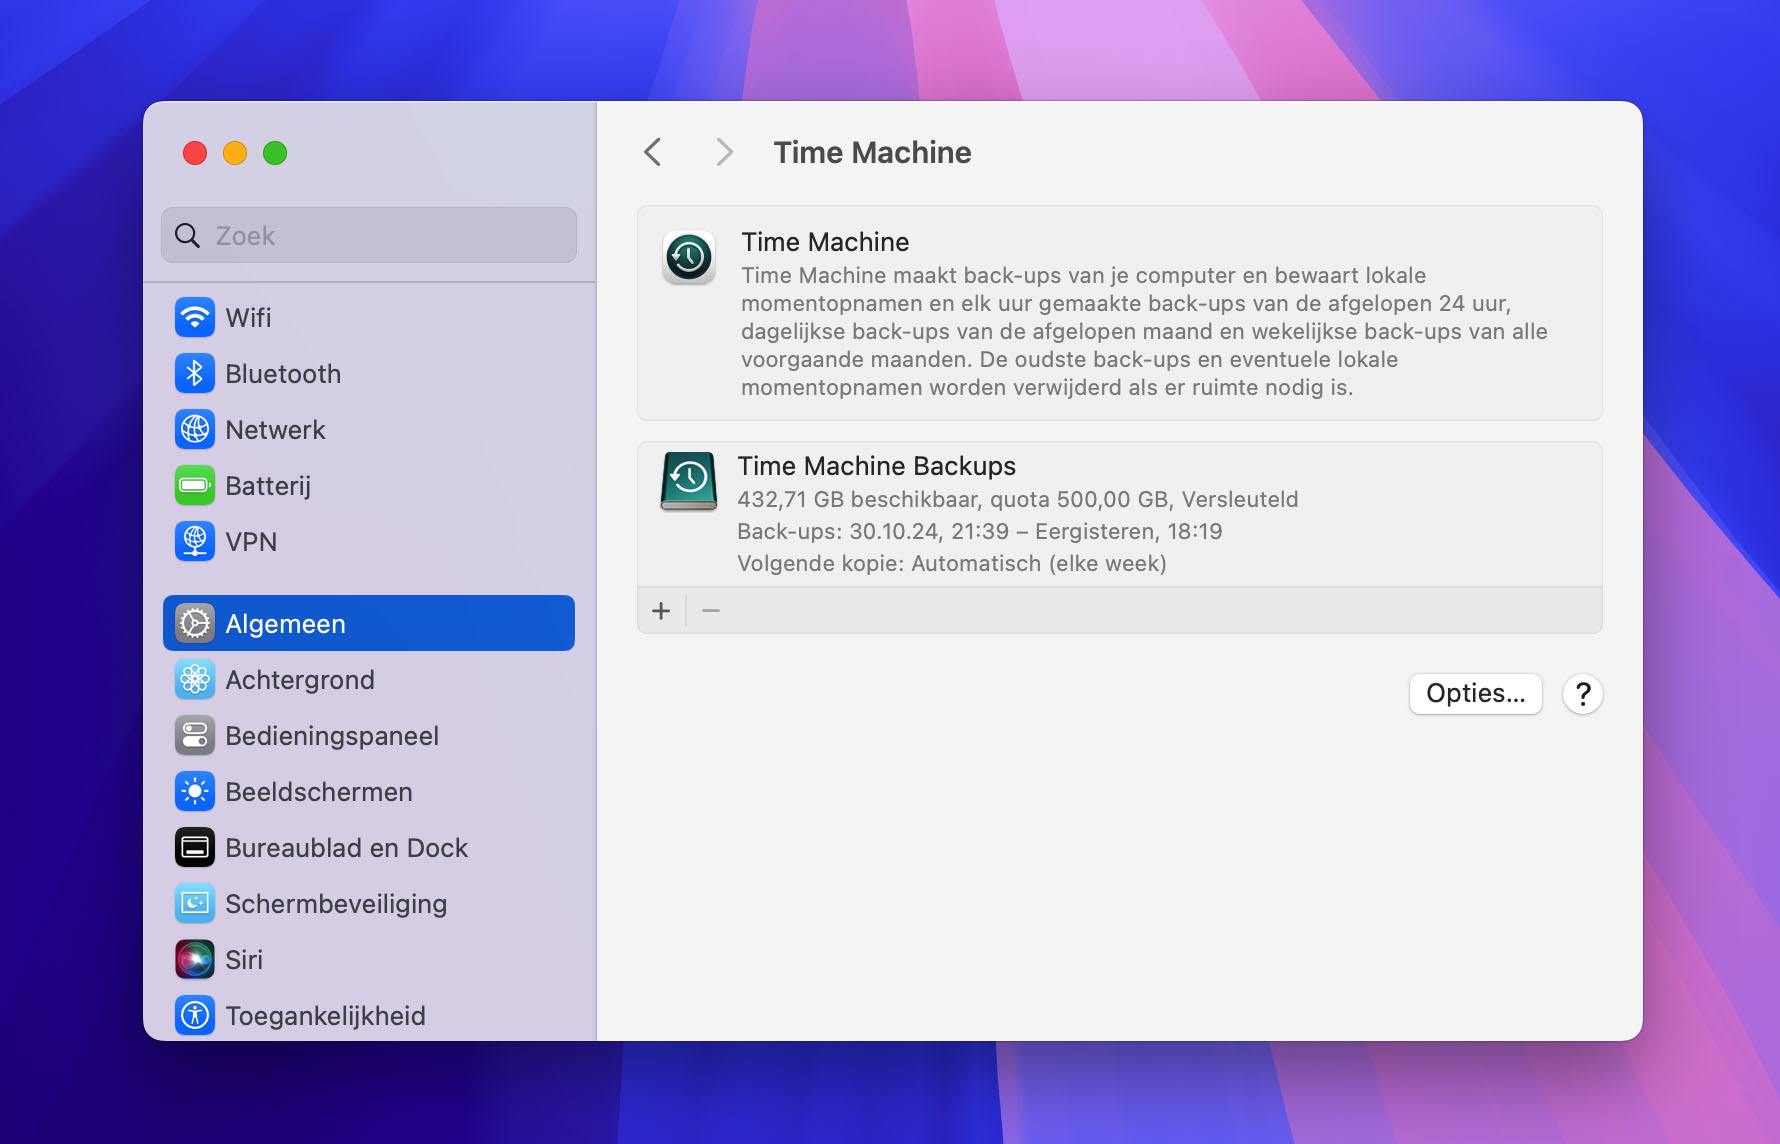Select Batterij in the sidebar
Screen dimensions: 1780x1144
tap(369, 486)
